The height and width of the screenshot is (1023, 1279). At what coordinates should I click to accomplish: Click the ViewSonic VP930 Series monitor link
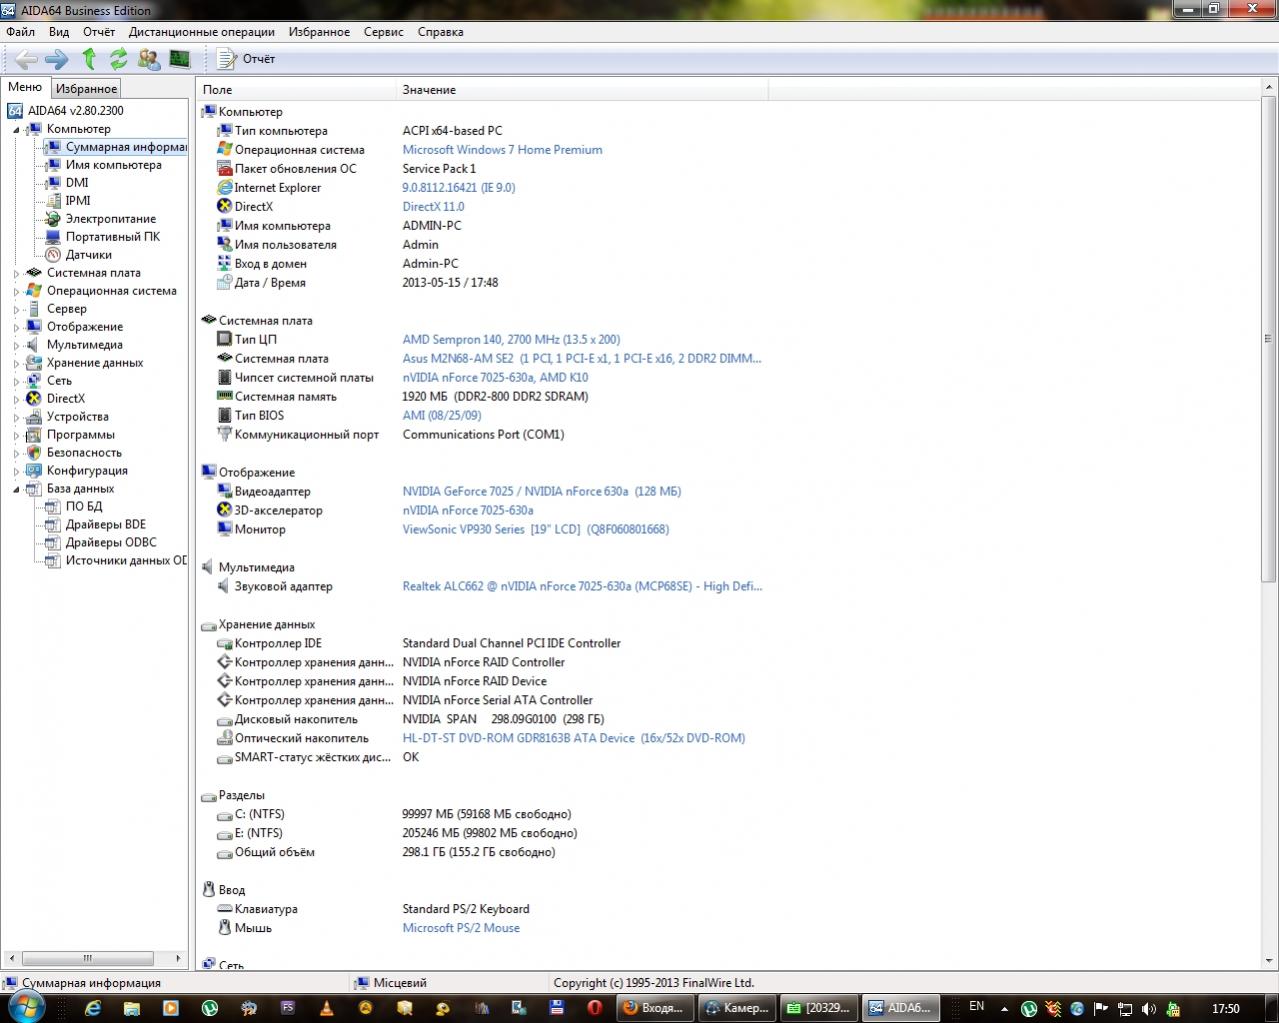tap(536, 530)
